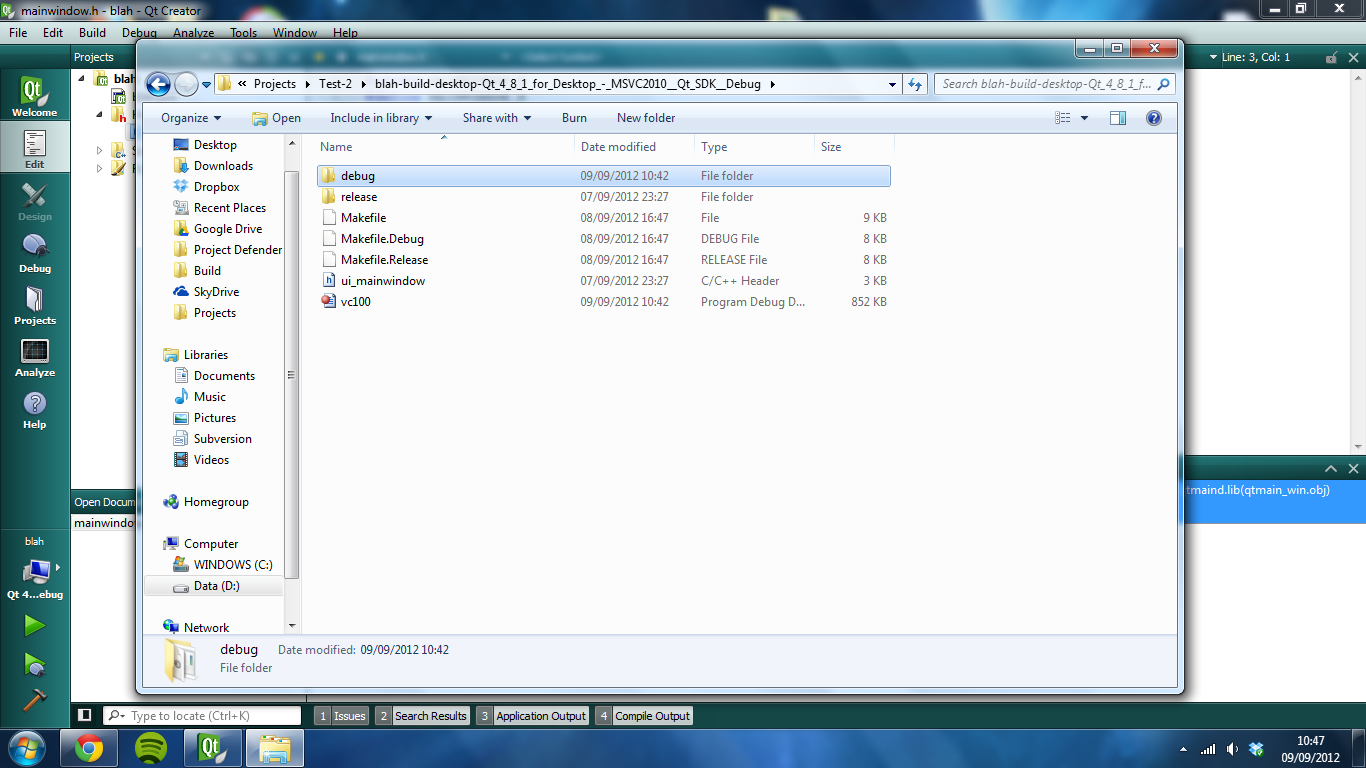The width and height of the screenshot is (1366, 768).
Task: Open the Organize dropdown menu
Action: (191, 118)
